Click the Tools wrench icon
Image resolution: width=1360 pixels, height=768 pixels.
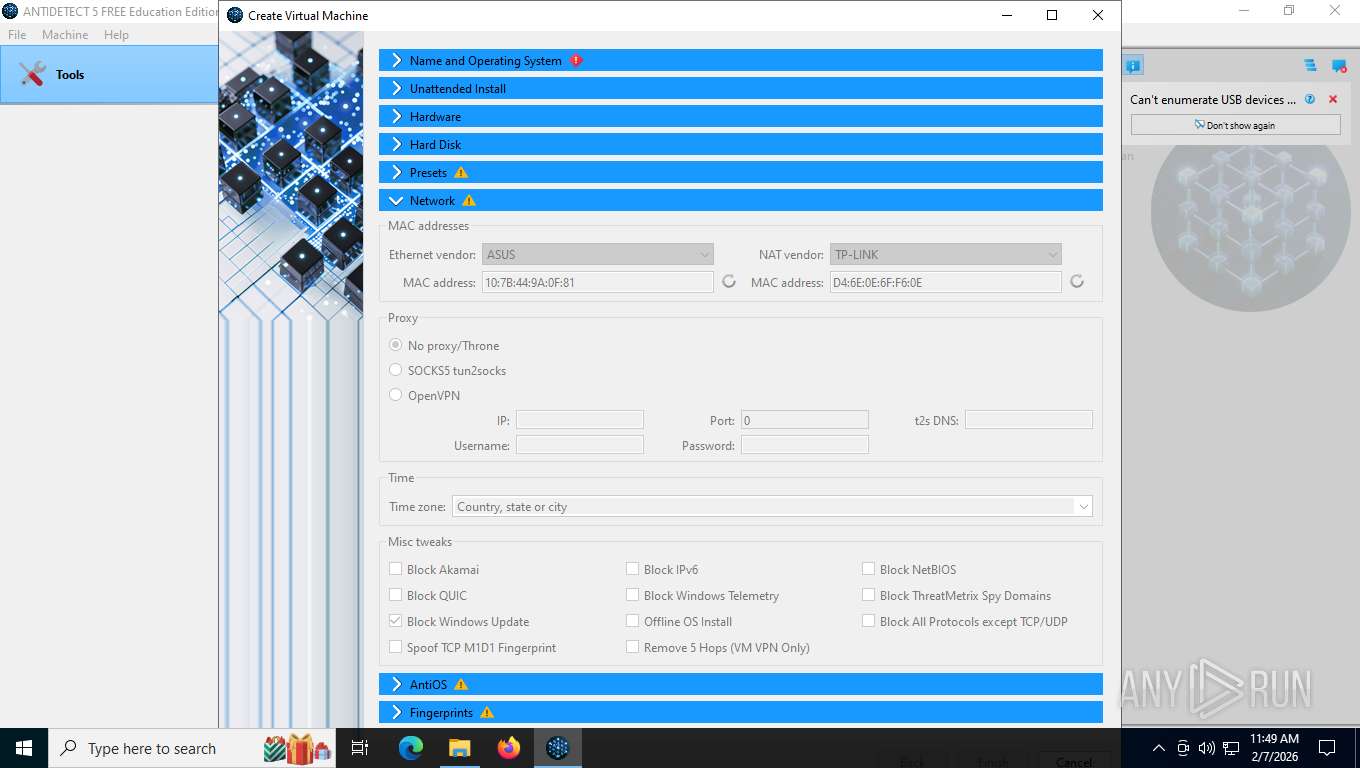tap(33, 74)
